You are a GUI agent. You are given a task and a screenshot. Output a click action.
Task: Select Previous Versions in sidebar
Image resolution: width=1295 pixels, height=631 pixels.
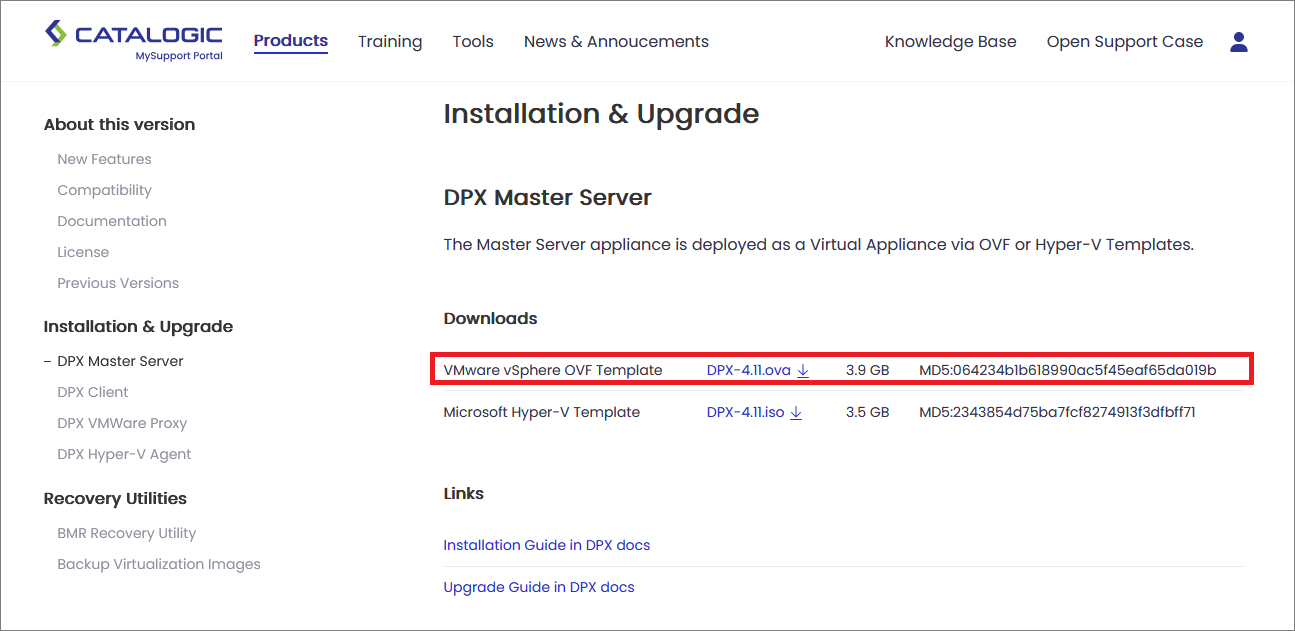point(118,283)
